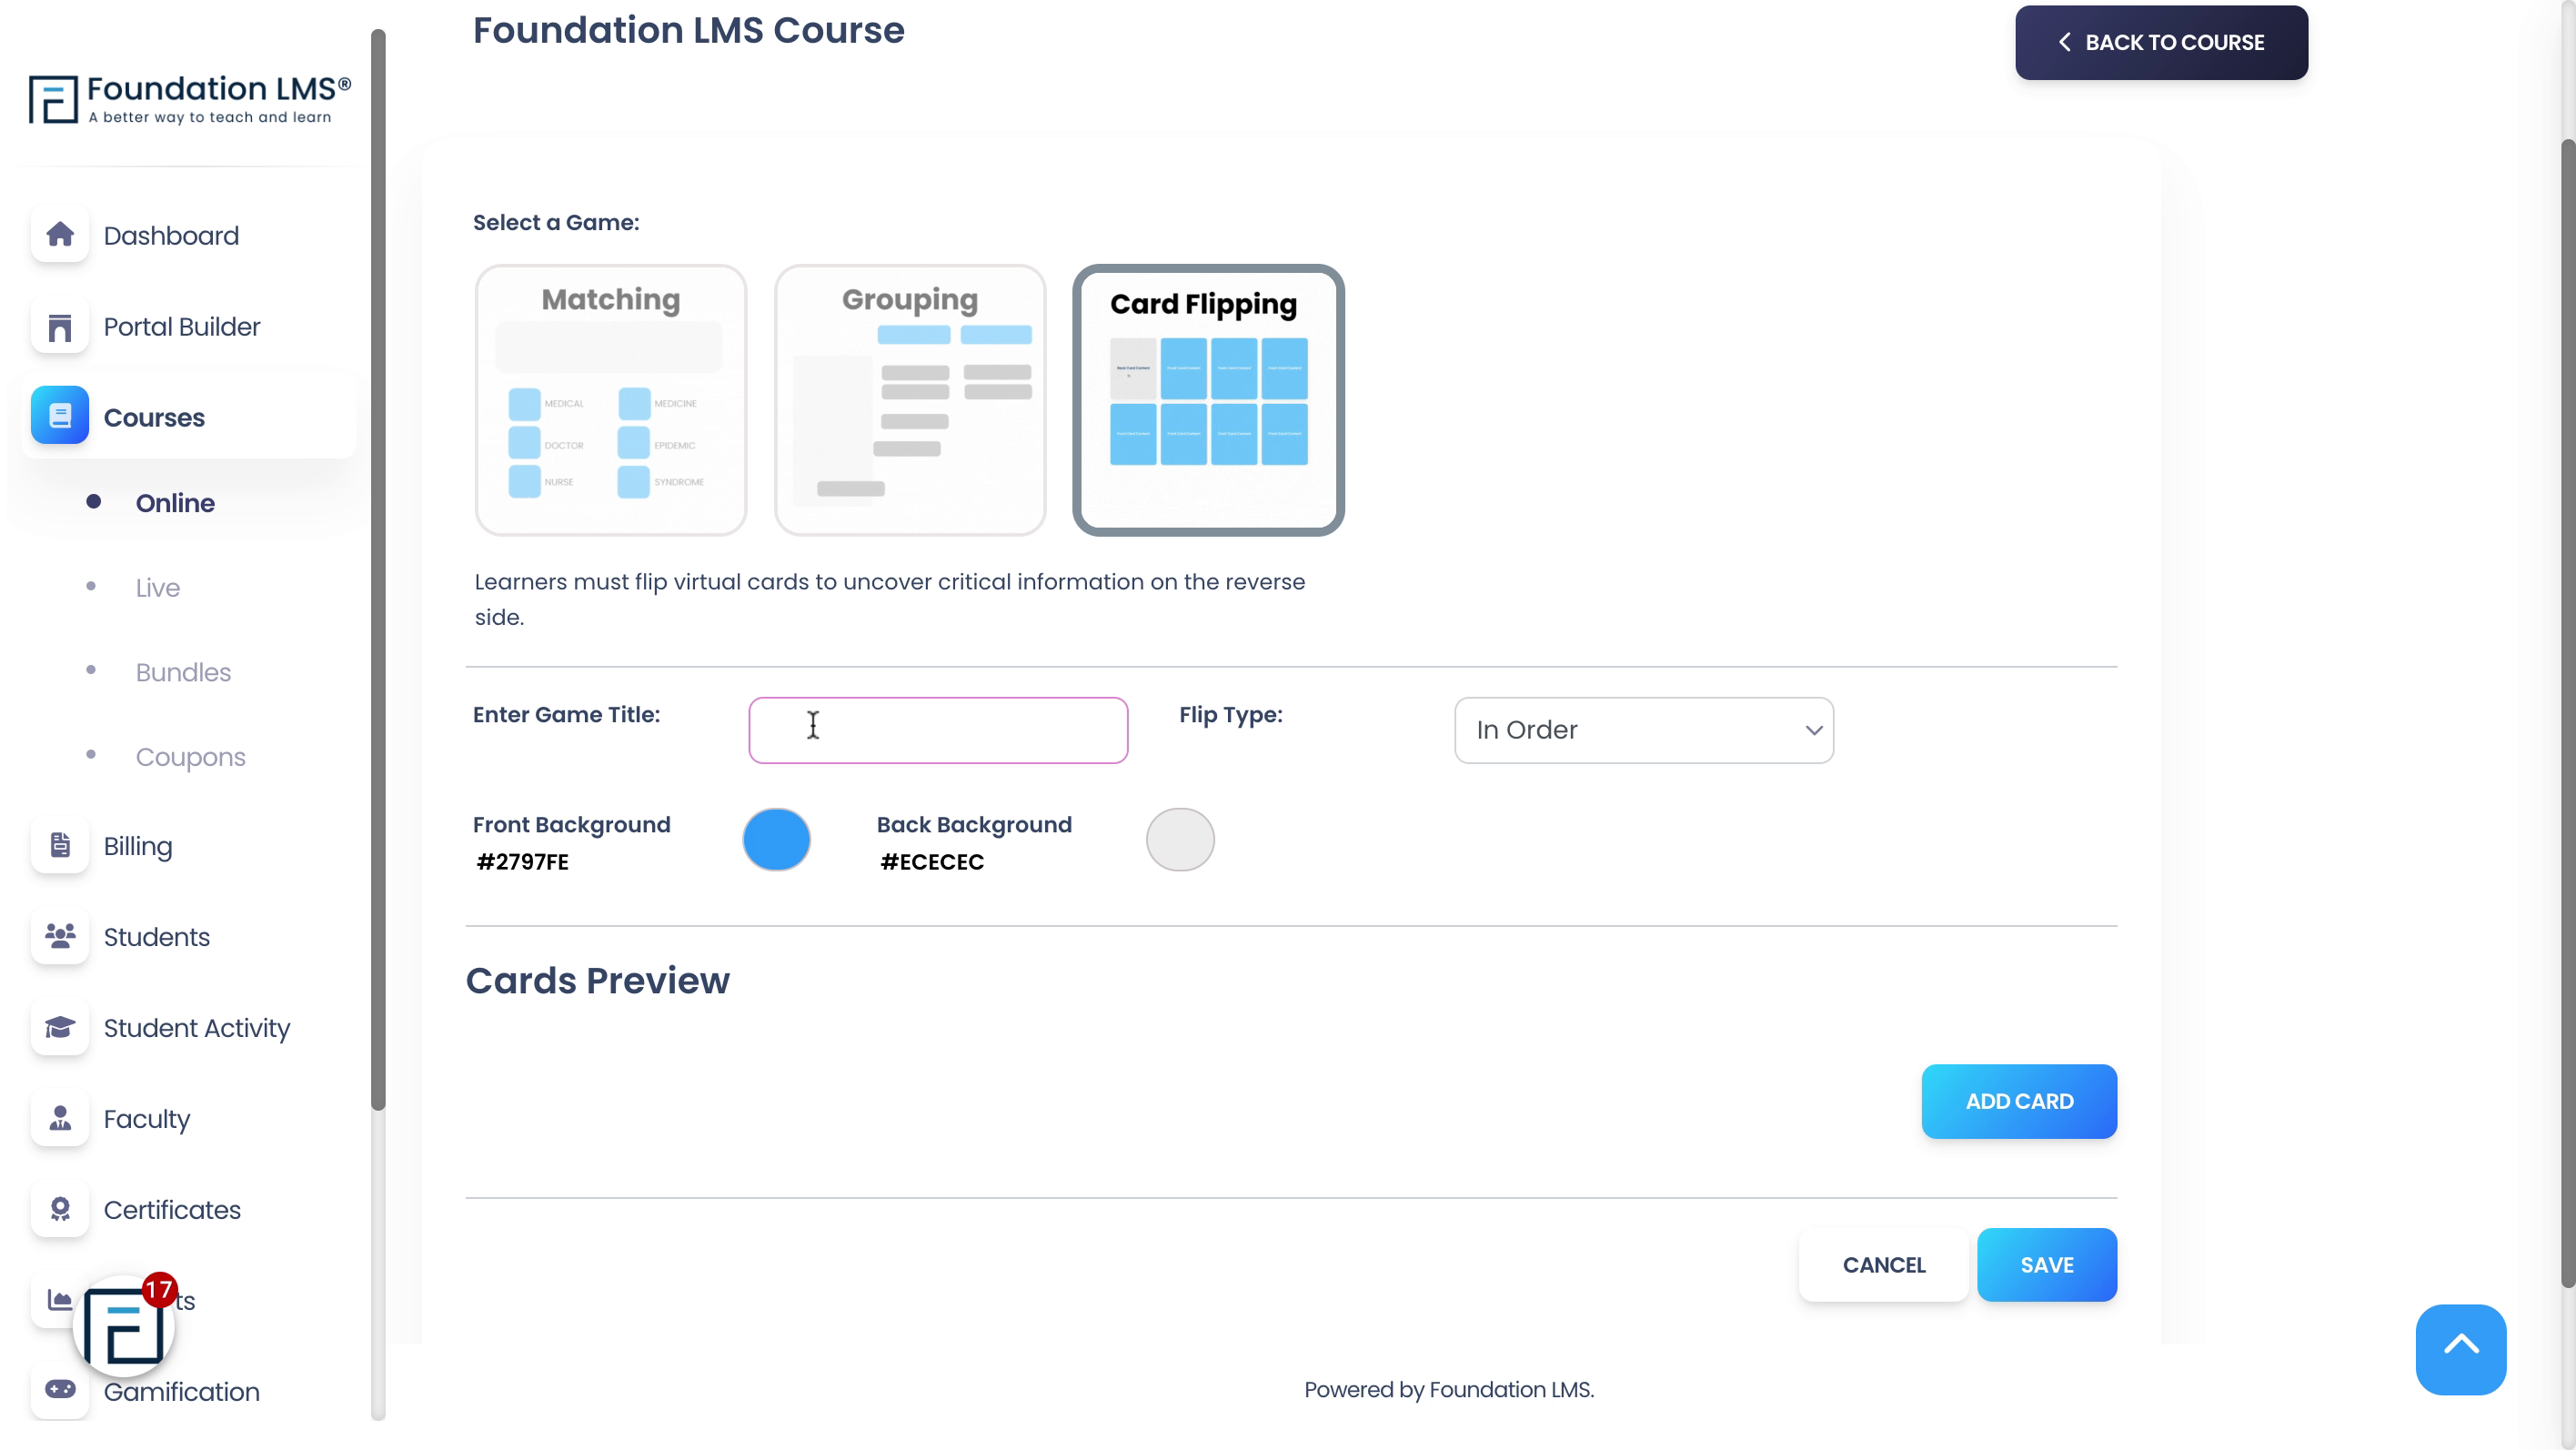Click the Students sidebar icon
Image resolution: width=2576 pixels, height=1450 pixels.
coord(60,937)
